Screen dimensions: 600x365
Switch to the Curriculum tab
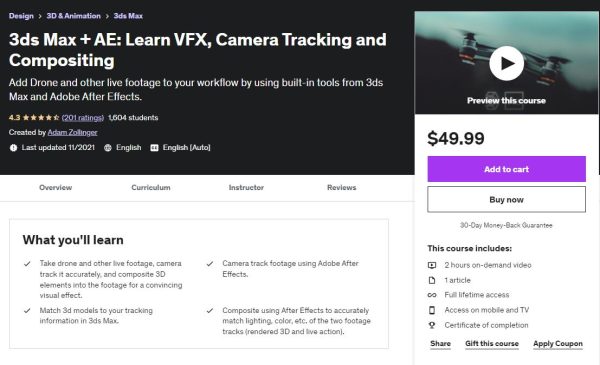coord(151,187)
